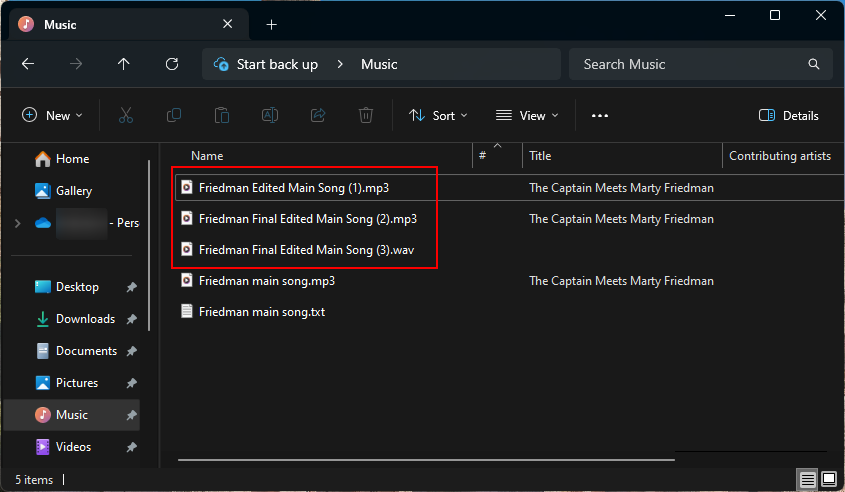Switch to large thumbnails view in status bar
The width and height of the screenshot is (845, 492).
pos(829,480)
